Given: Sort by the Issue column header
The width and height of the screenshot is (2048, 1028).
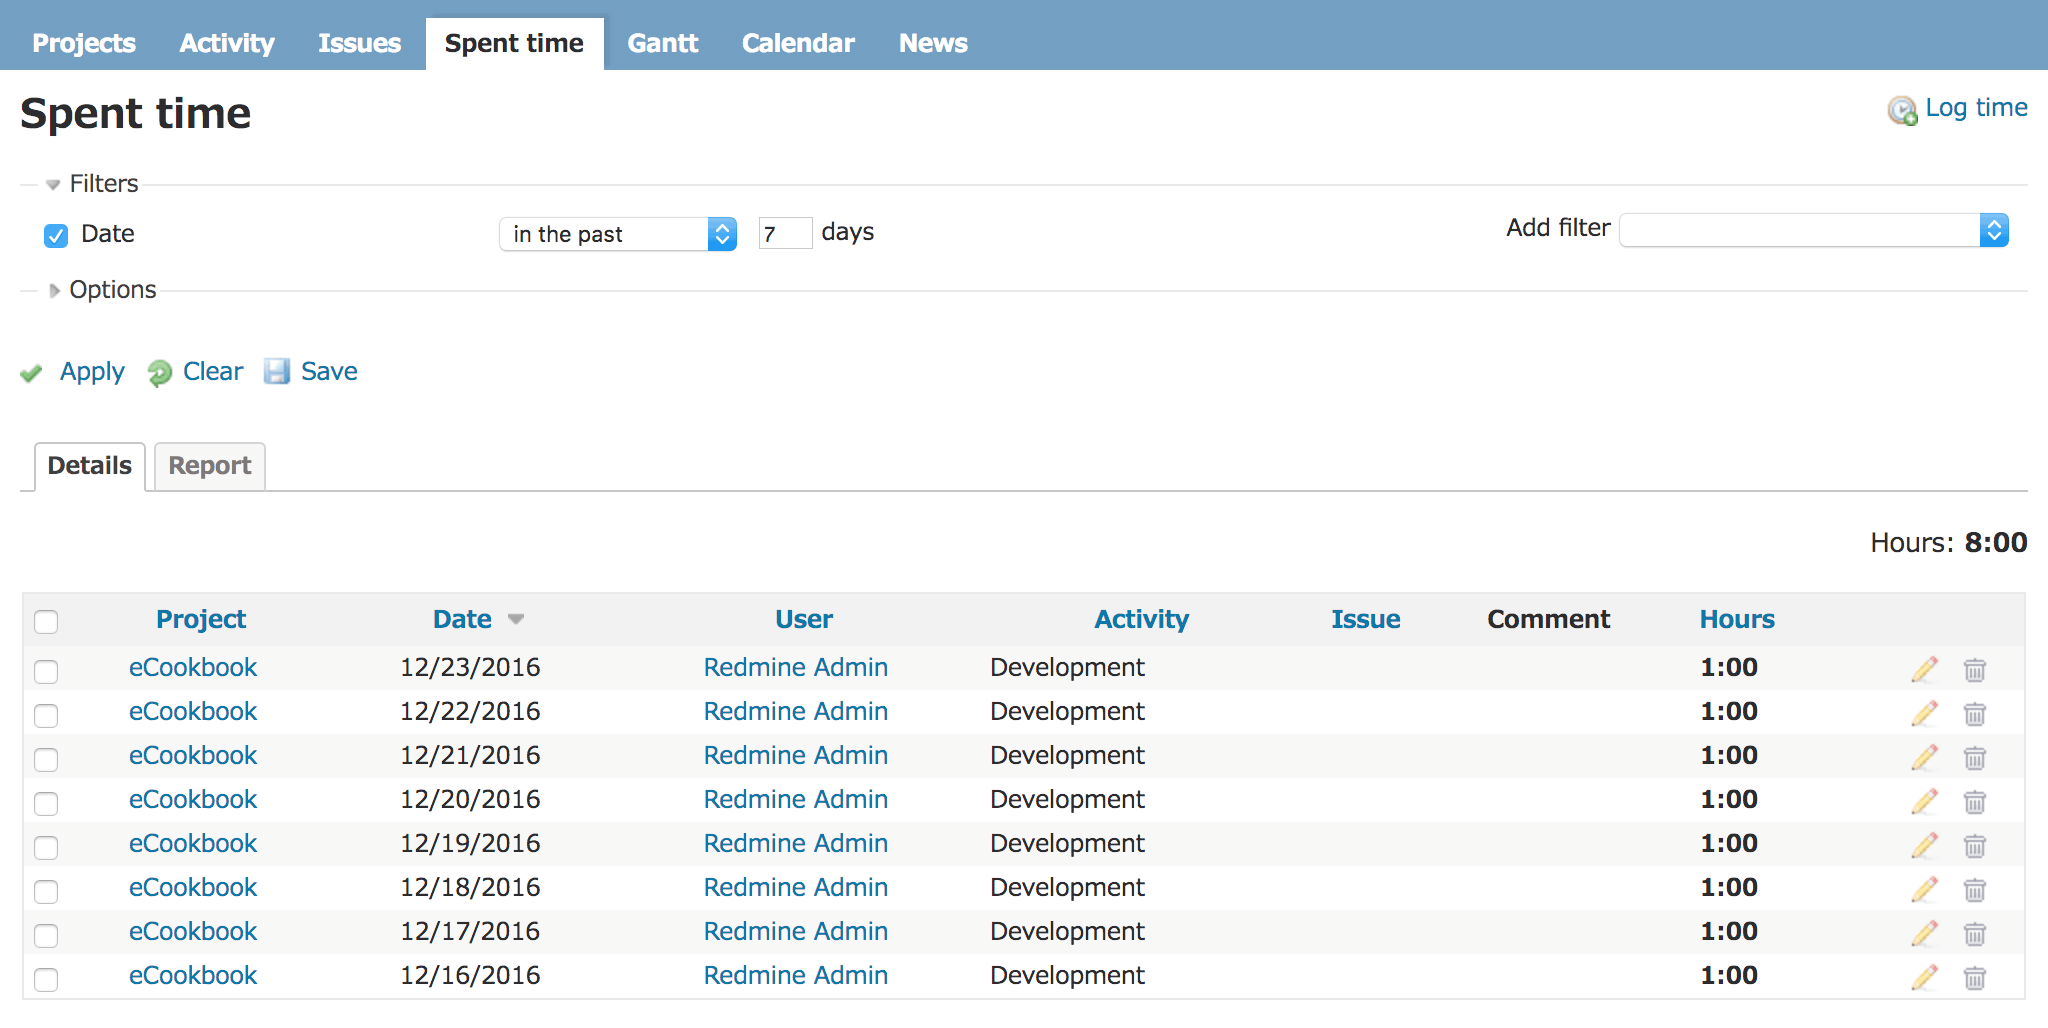Looking at the screenshot, I should [1366, 620].
